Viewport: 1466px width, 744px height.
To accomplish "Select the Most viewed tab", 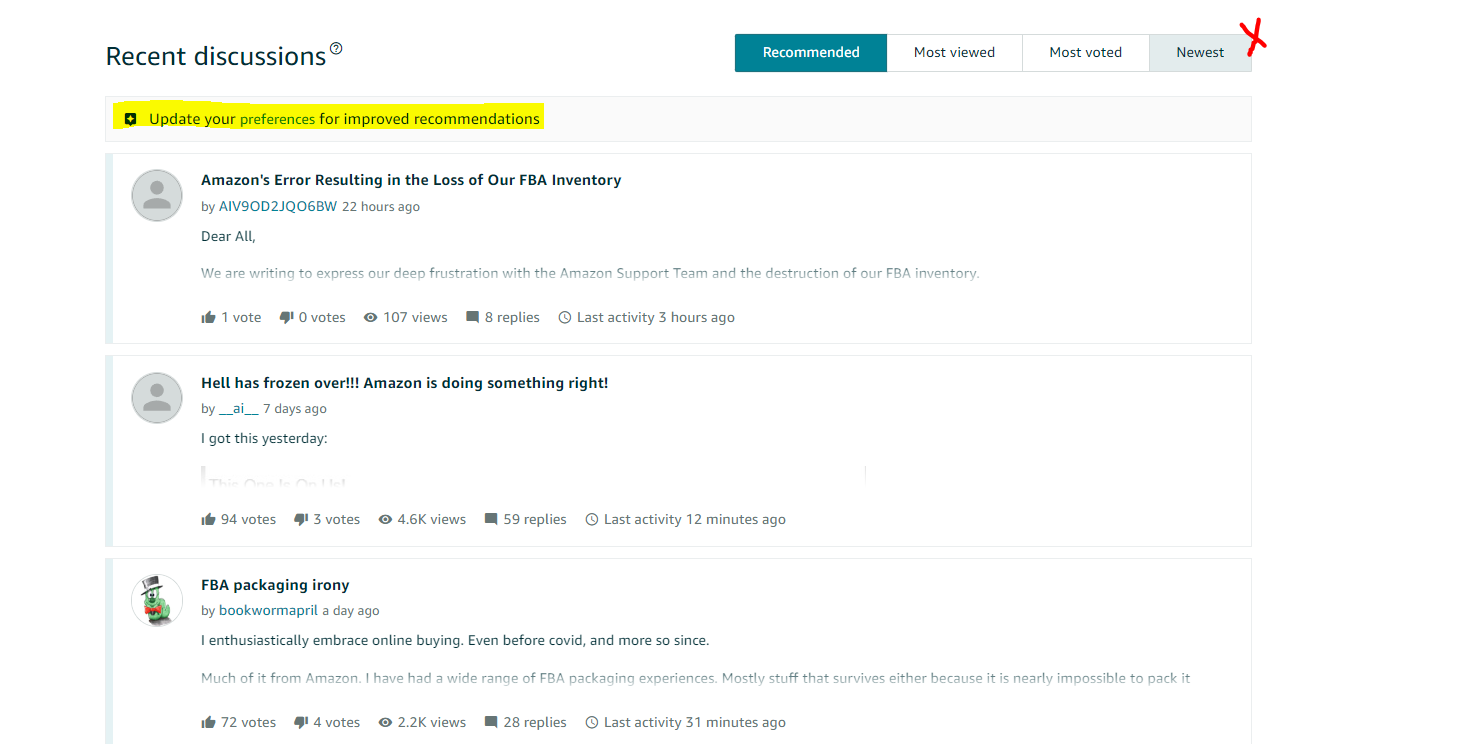I will 954,53.
